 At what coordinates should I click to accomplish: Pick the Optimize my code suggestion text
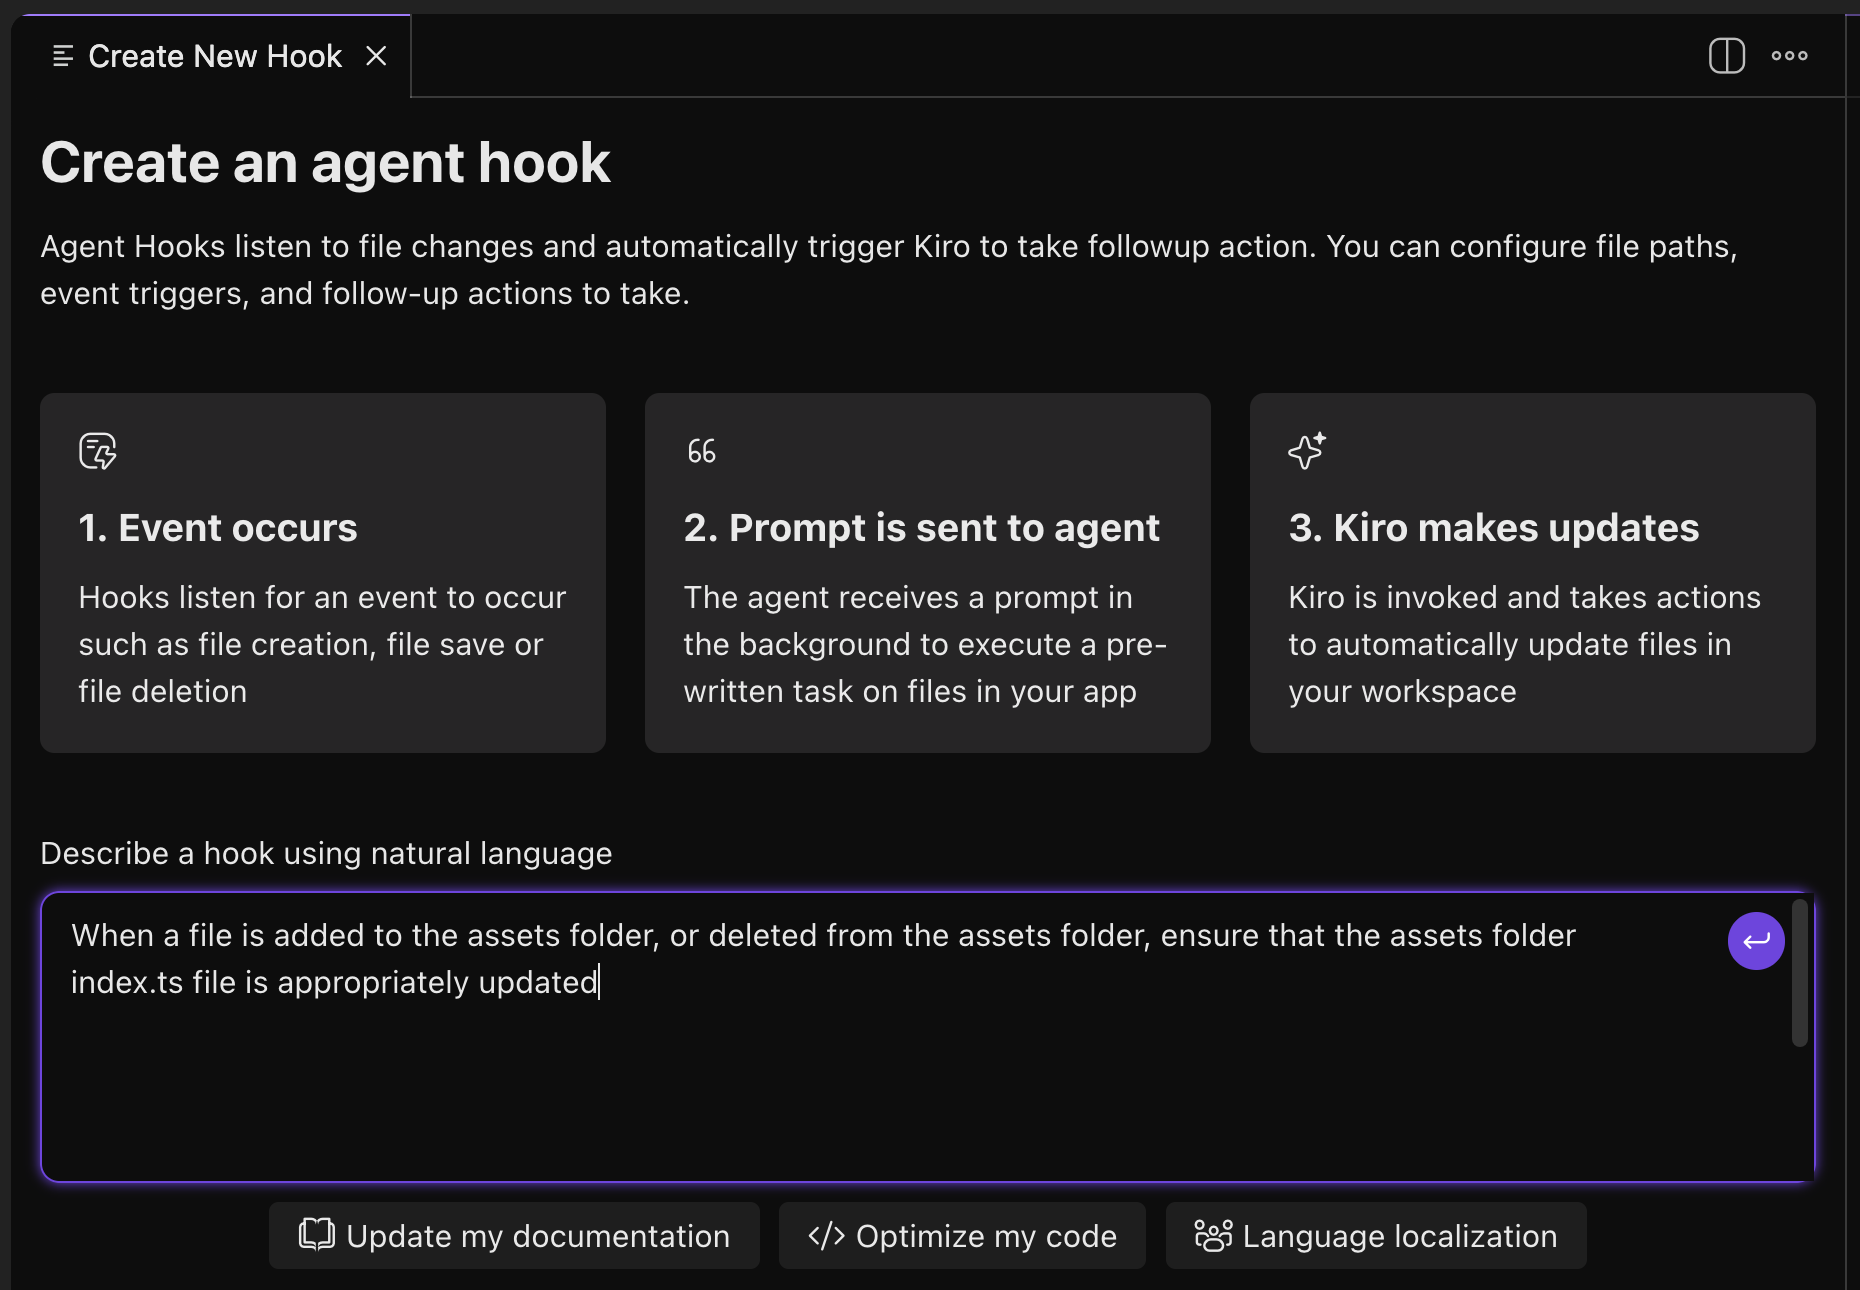click(986, 1236)
